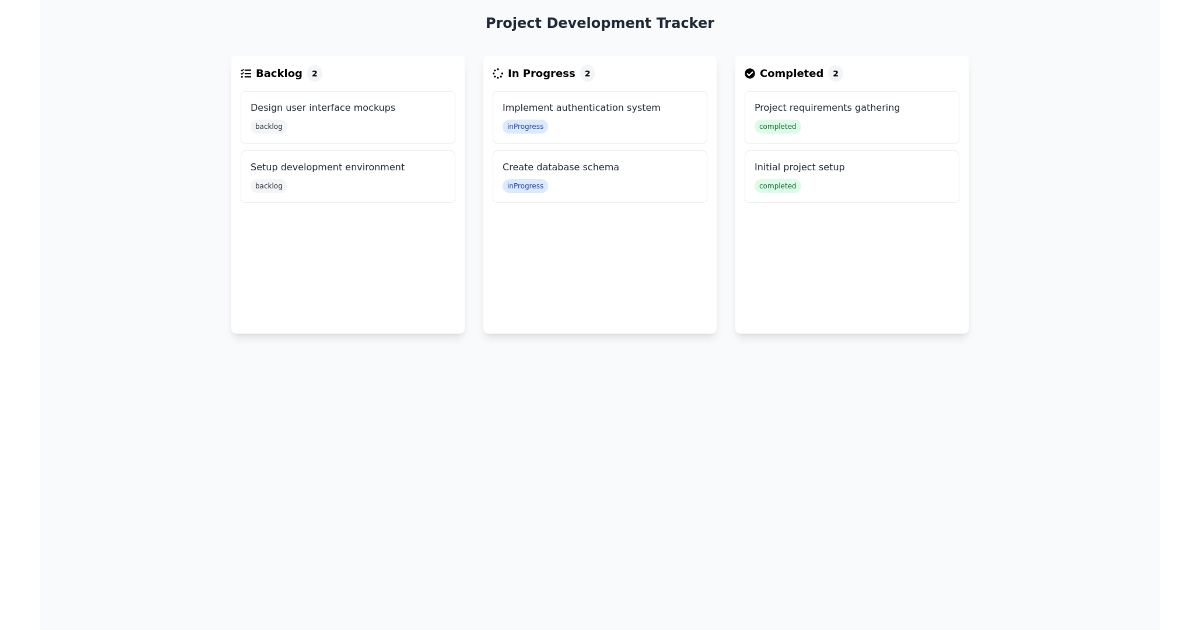Click the Backlog count badge showing 2
This screenshot has width=1200, height=630.
click(314, 73)
